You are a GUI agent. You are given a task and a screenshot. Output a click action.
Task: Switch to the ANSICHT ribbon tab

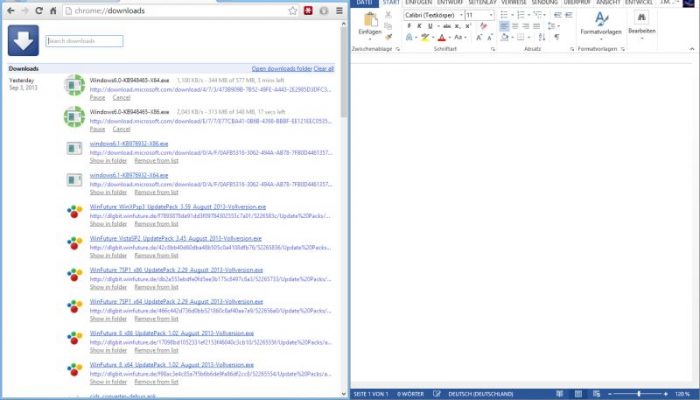pos(608,3)
